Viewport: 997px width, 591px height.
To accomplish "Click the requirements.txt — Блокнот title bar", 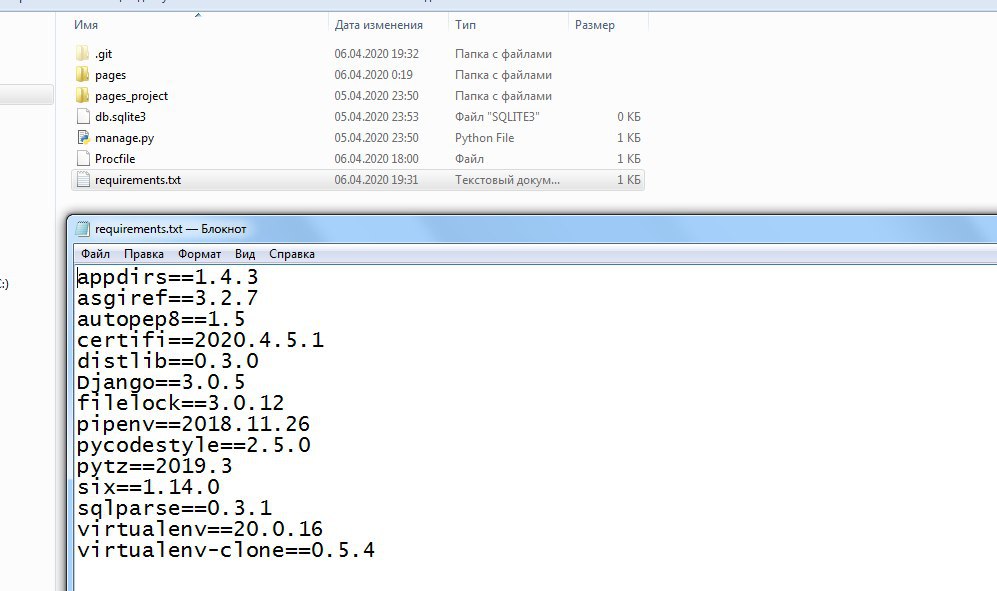I will [x=170, y=229].
